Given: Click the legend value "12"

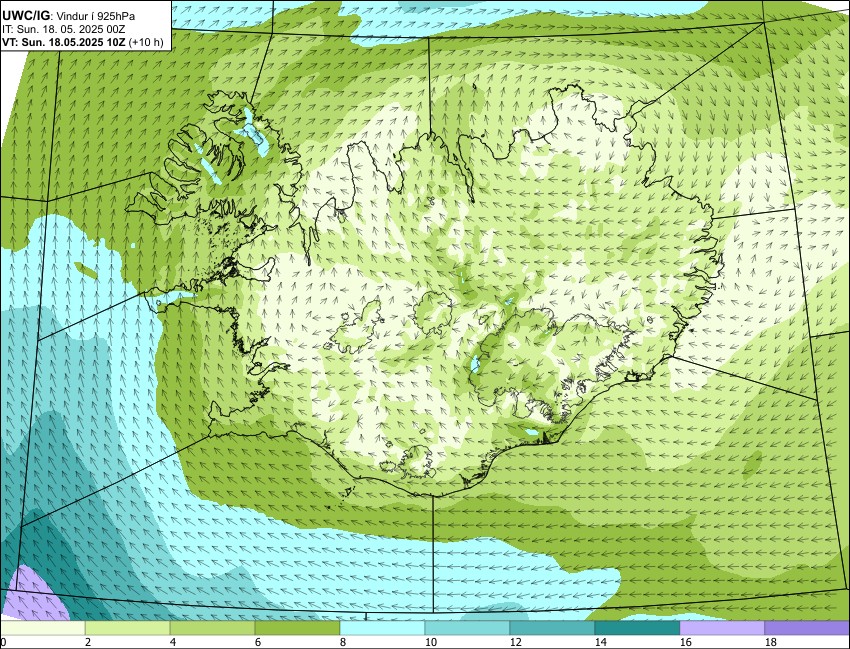Looking at the screenshot, I should click(x=516, y=642).
